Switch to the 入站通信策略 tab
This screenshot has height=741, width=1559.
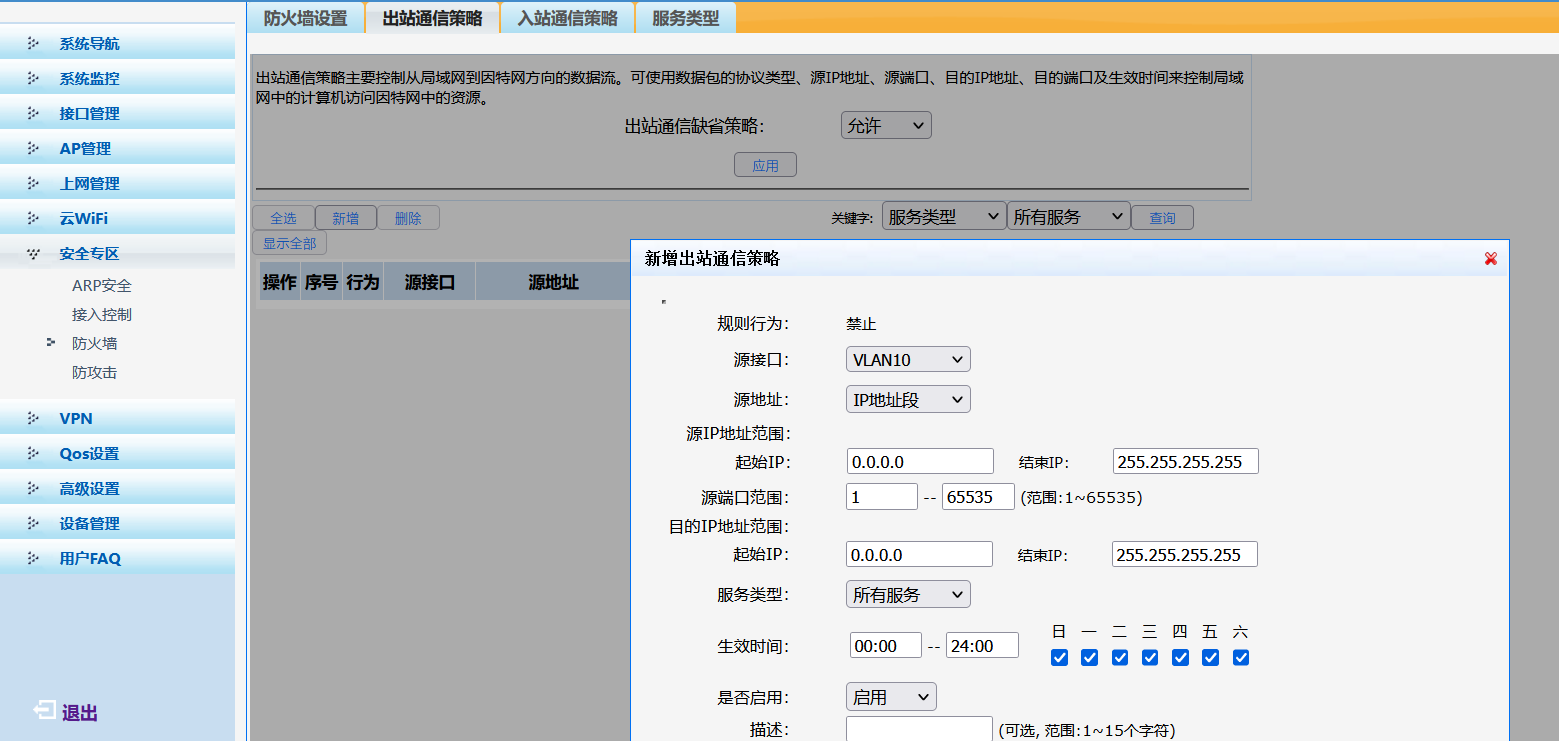(567, 18)
